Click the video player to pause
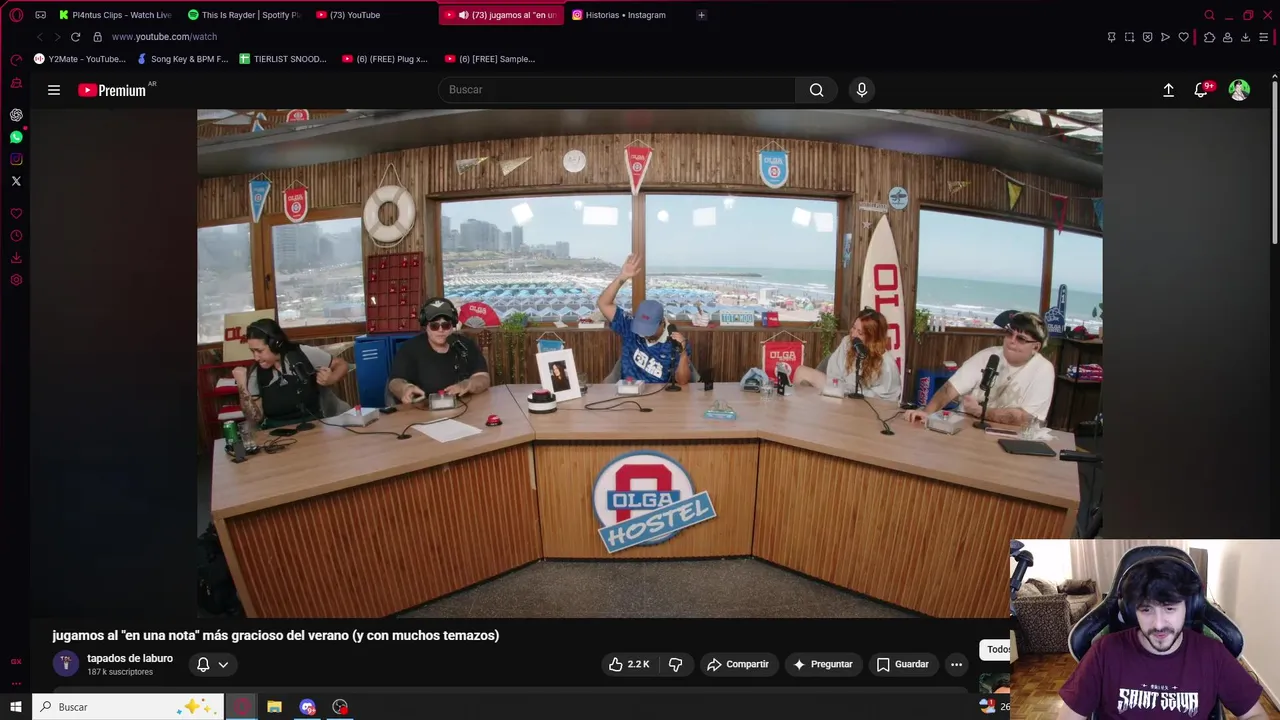 tap(650, 363)
